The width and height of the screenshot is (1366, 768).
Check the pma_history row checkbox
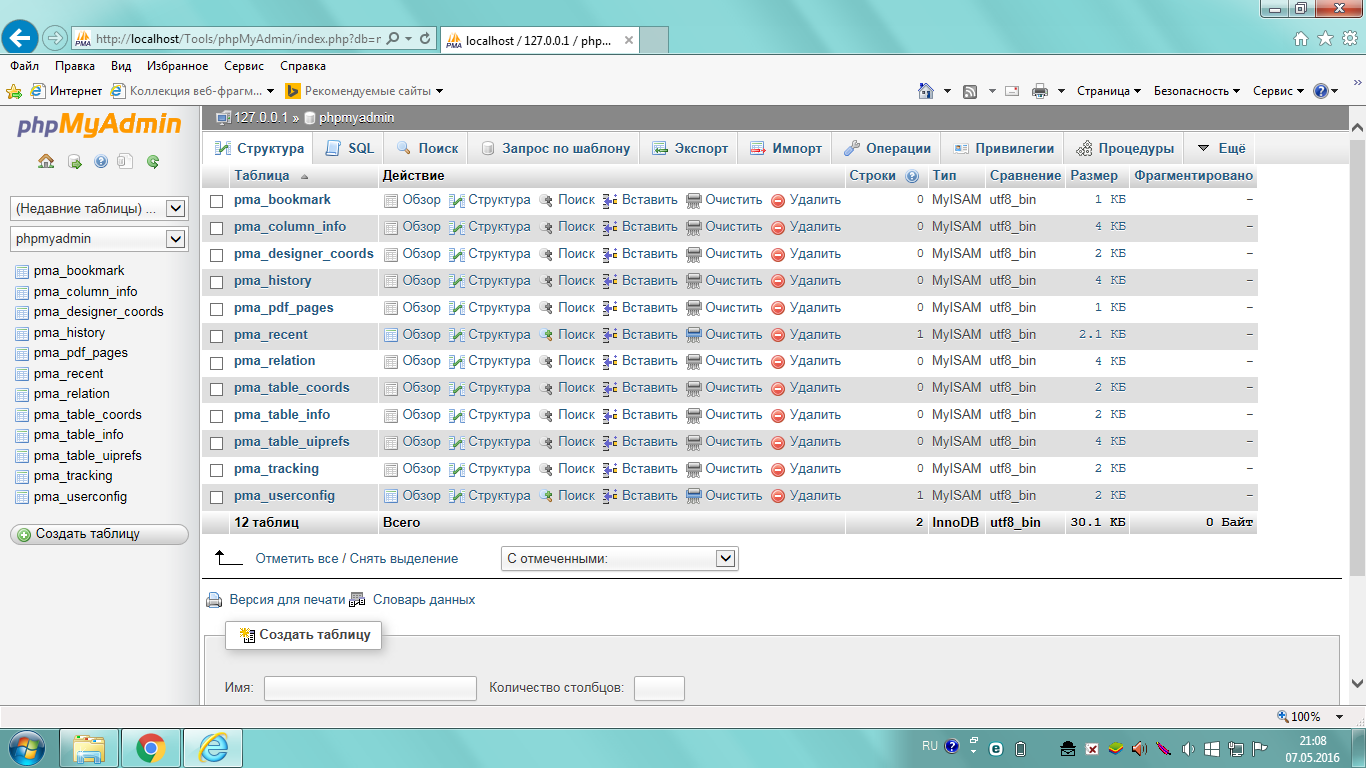[216, 282]
